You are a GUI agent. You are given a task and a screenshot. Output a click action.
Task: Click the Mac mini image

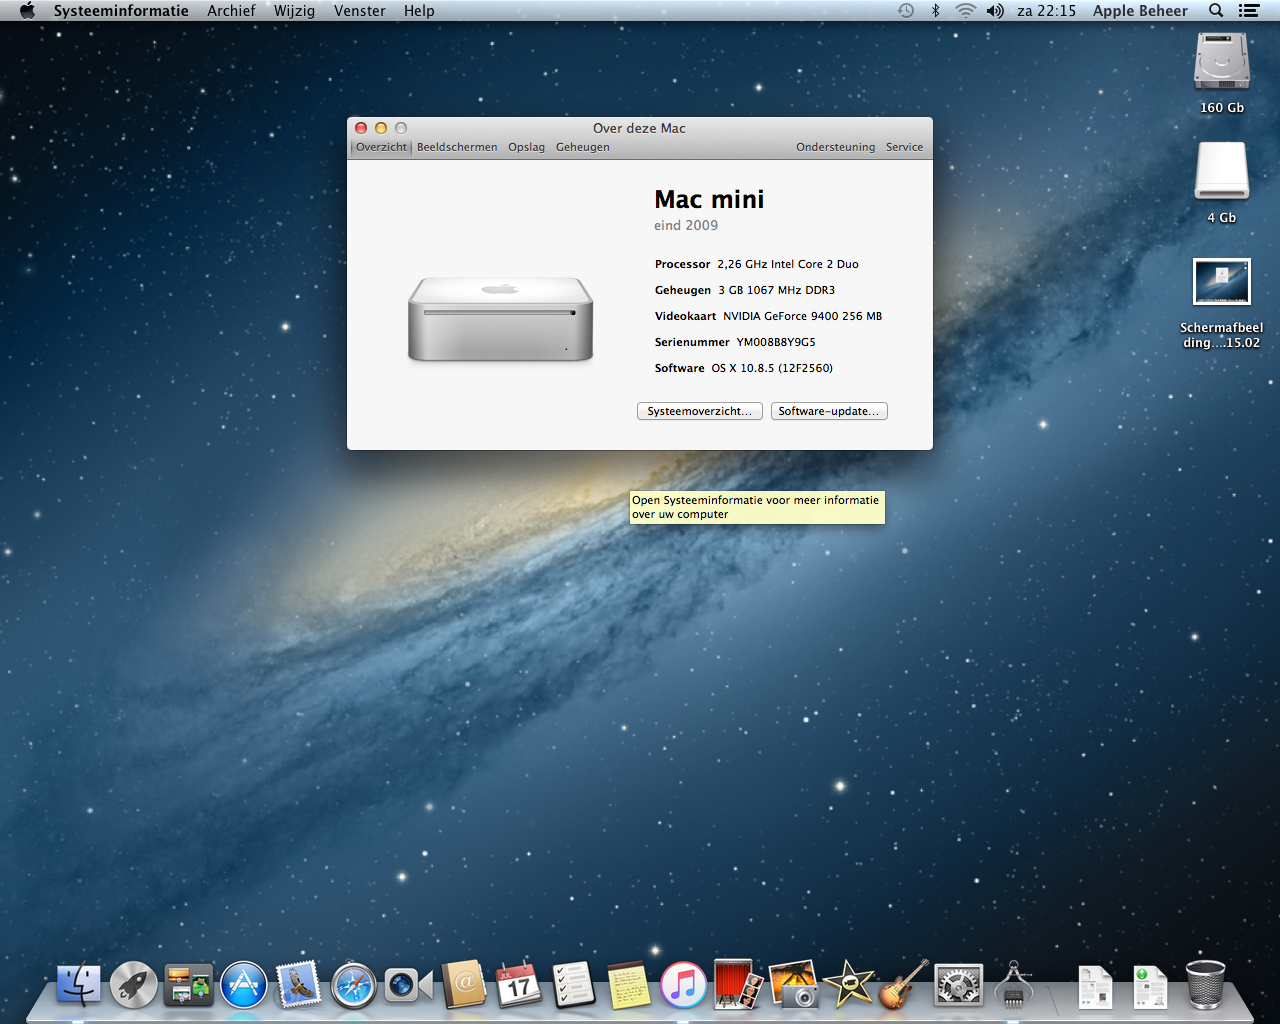(x=500, y=319)
